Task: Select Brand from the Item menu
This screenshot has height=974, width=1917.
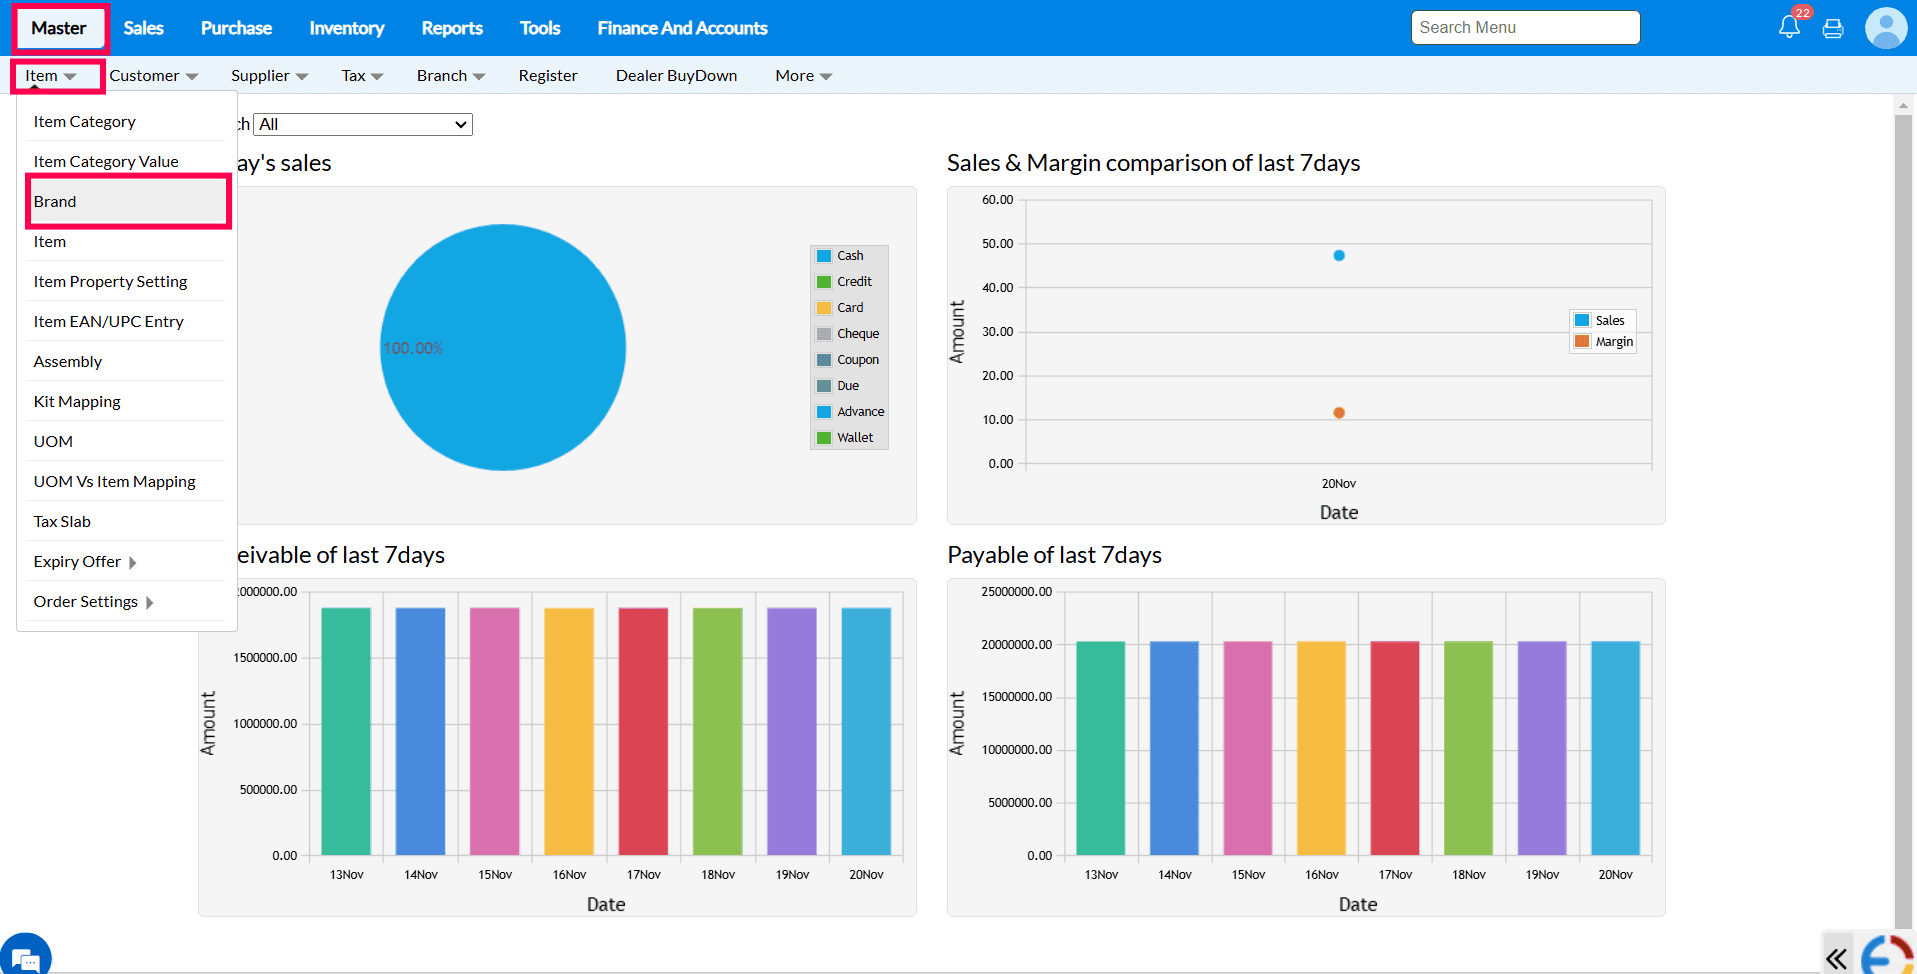Action: 55,202
